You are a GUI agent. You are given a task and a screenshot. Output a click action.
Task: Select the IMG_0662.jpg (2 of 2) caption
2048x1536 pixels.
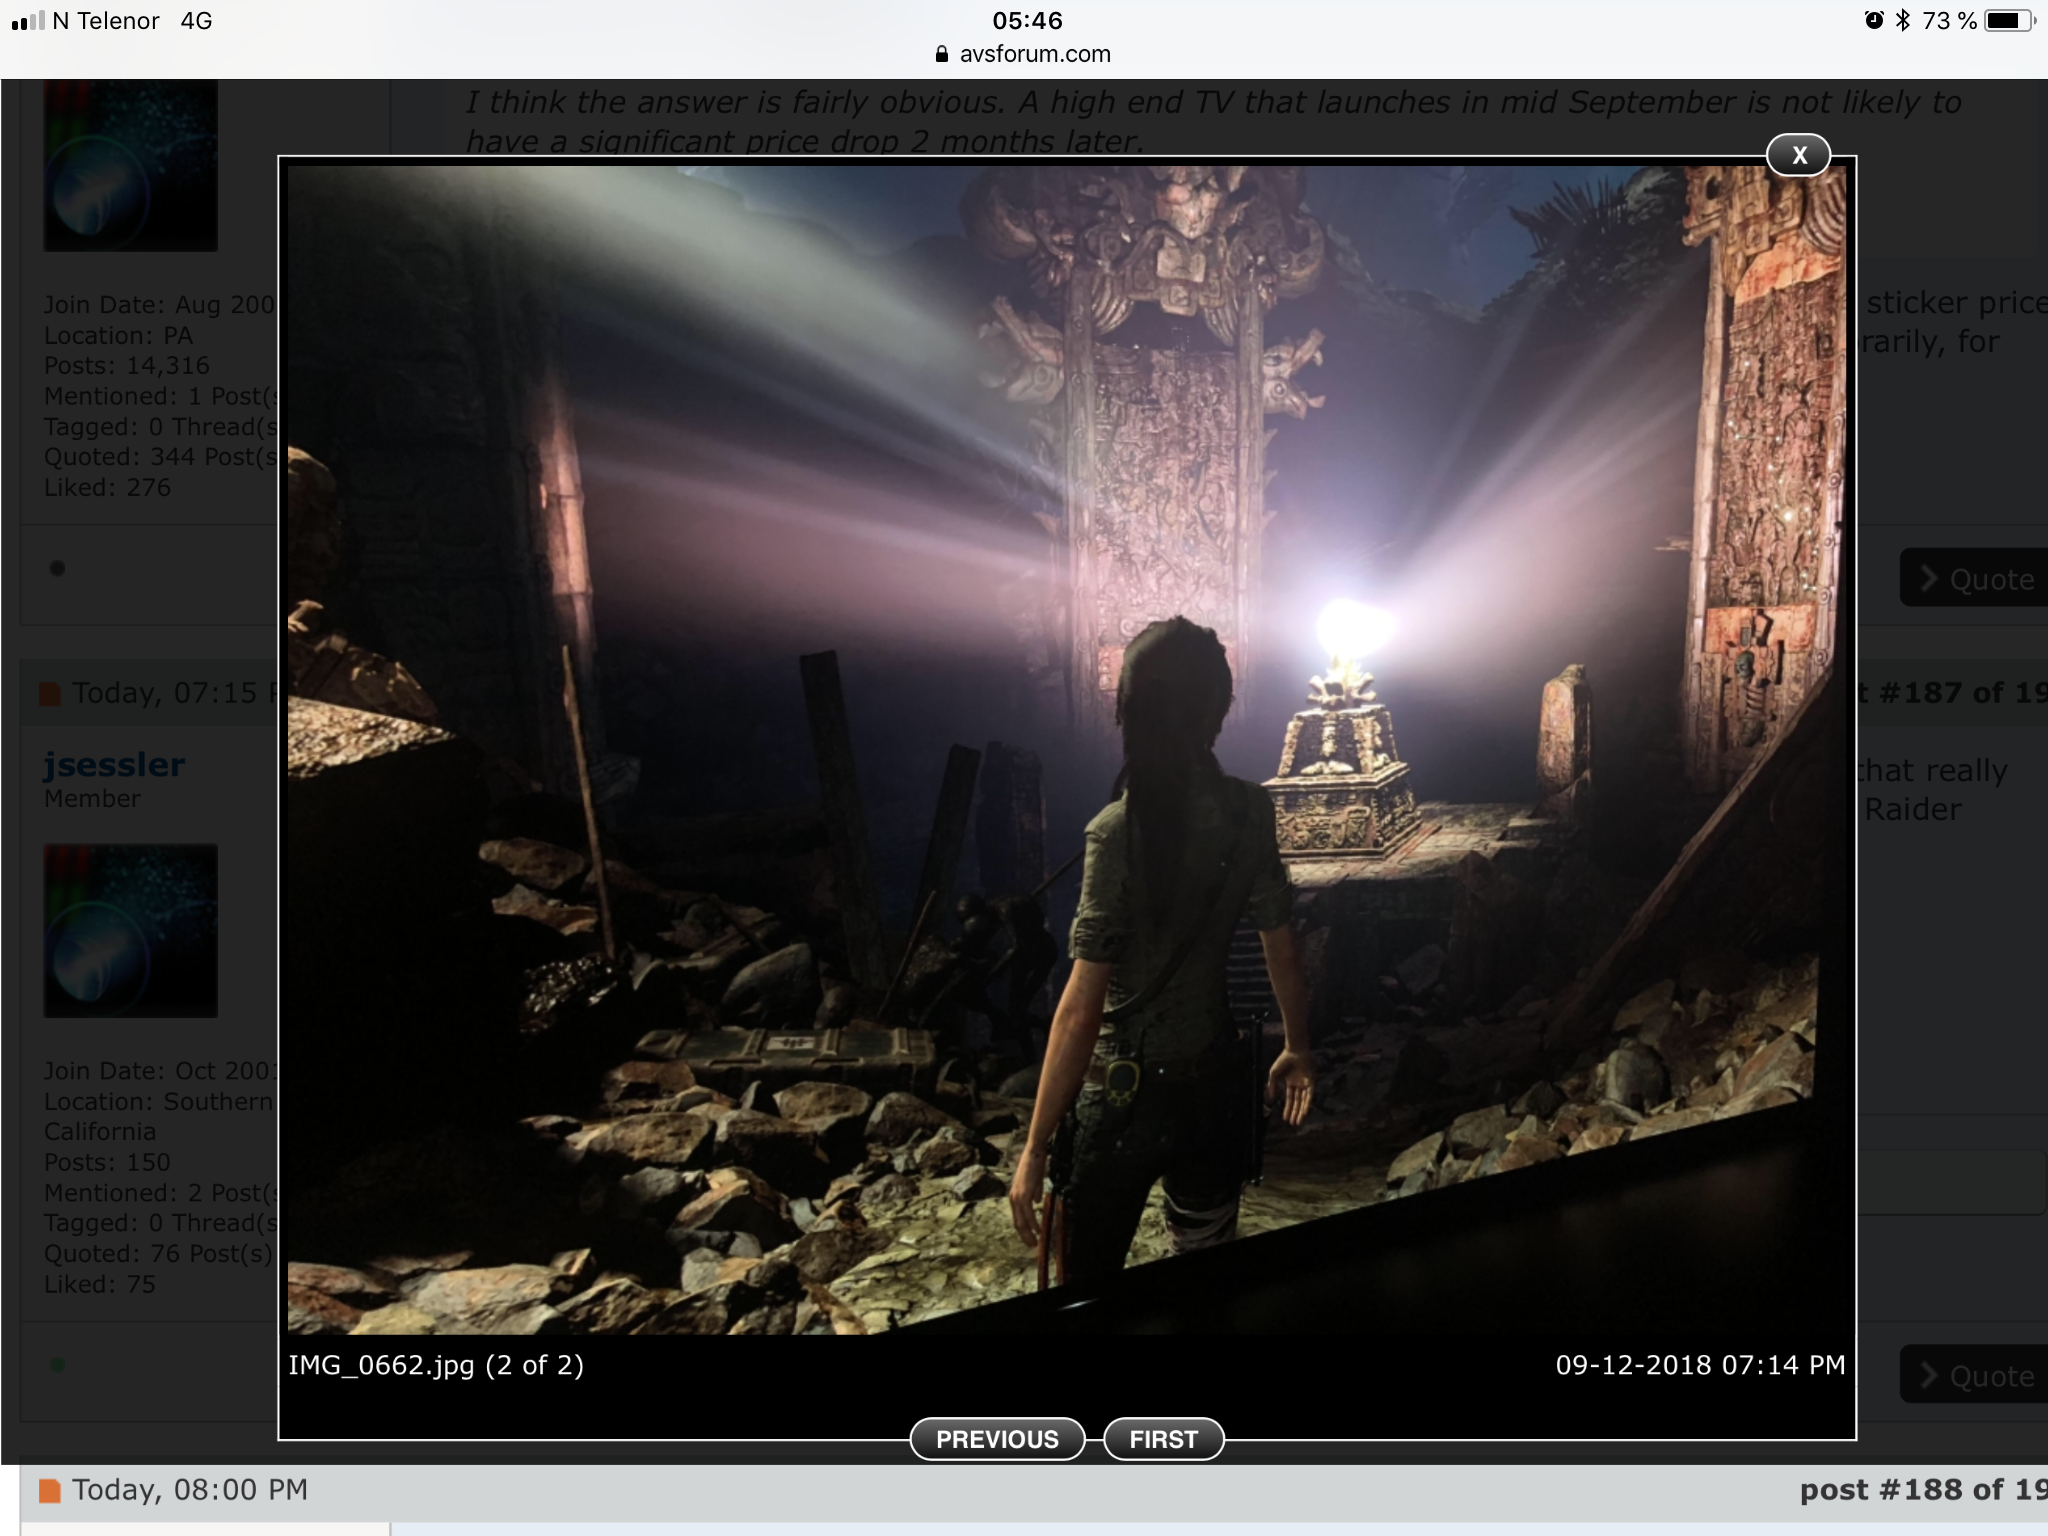coord(436,1366)
